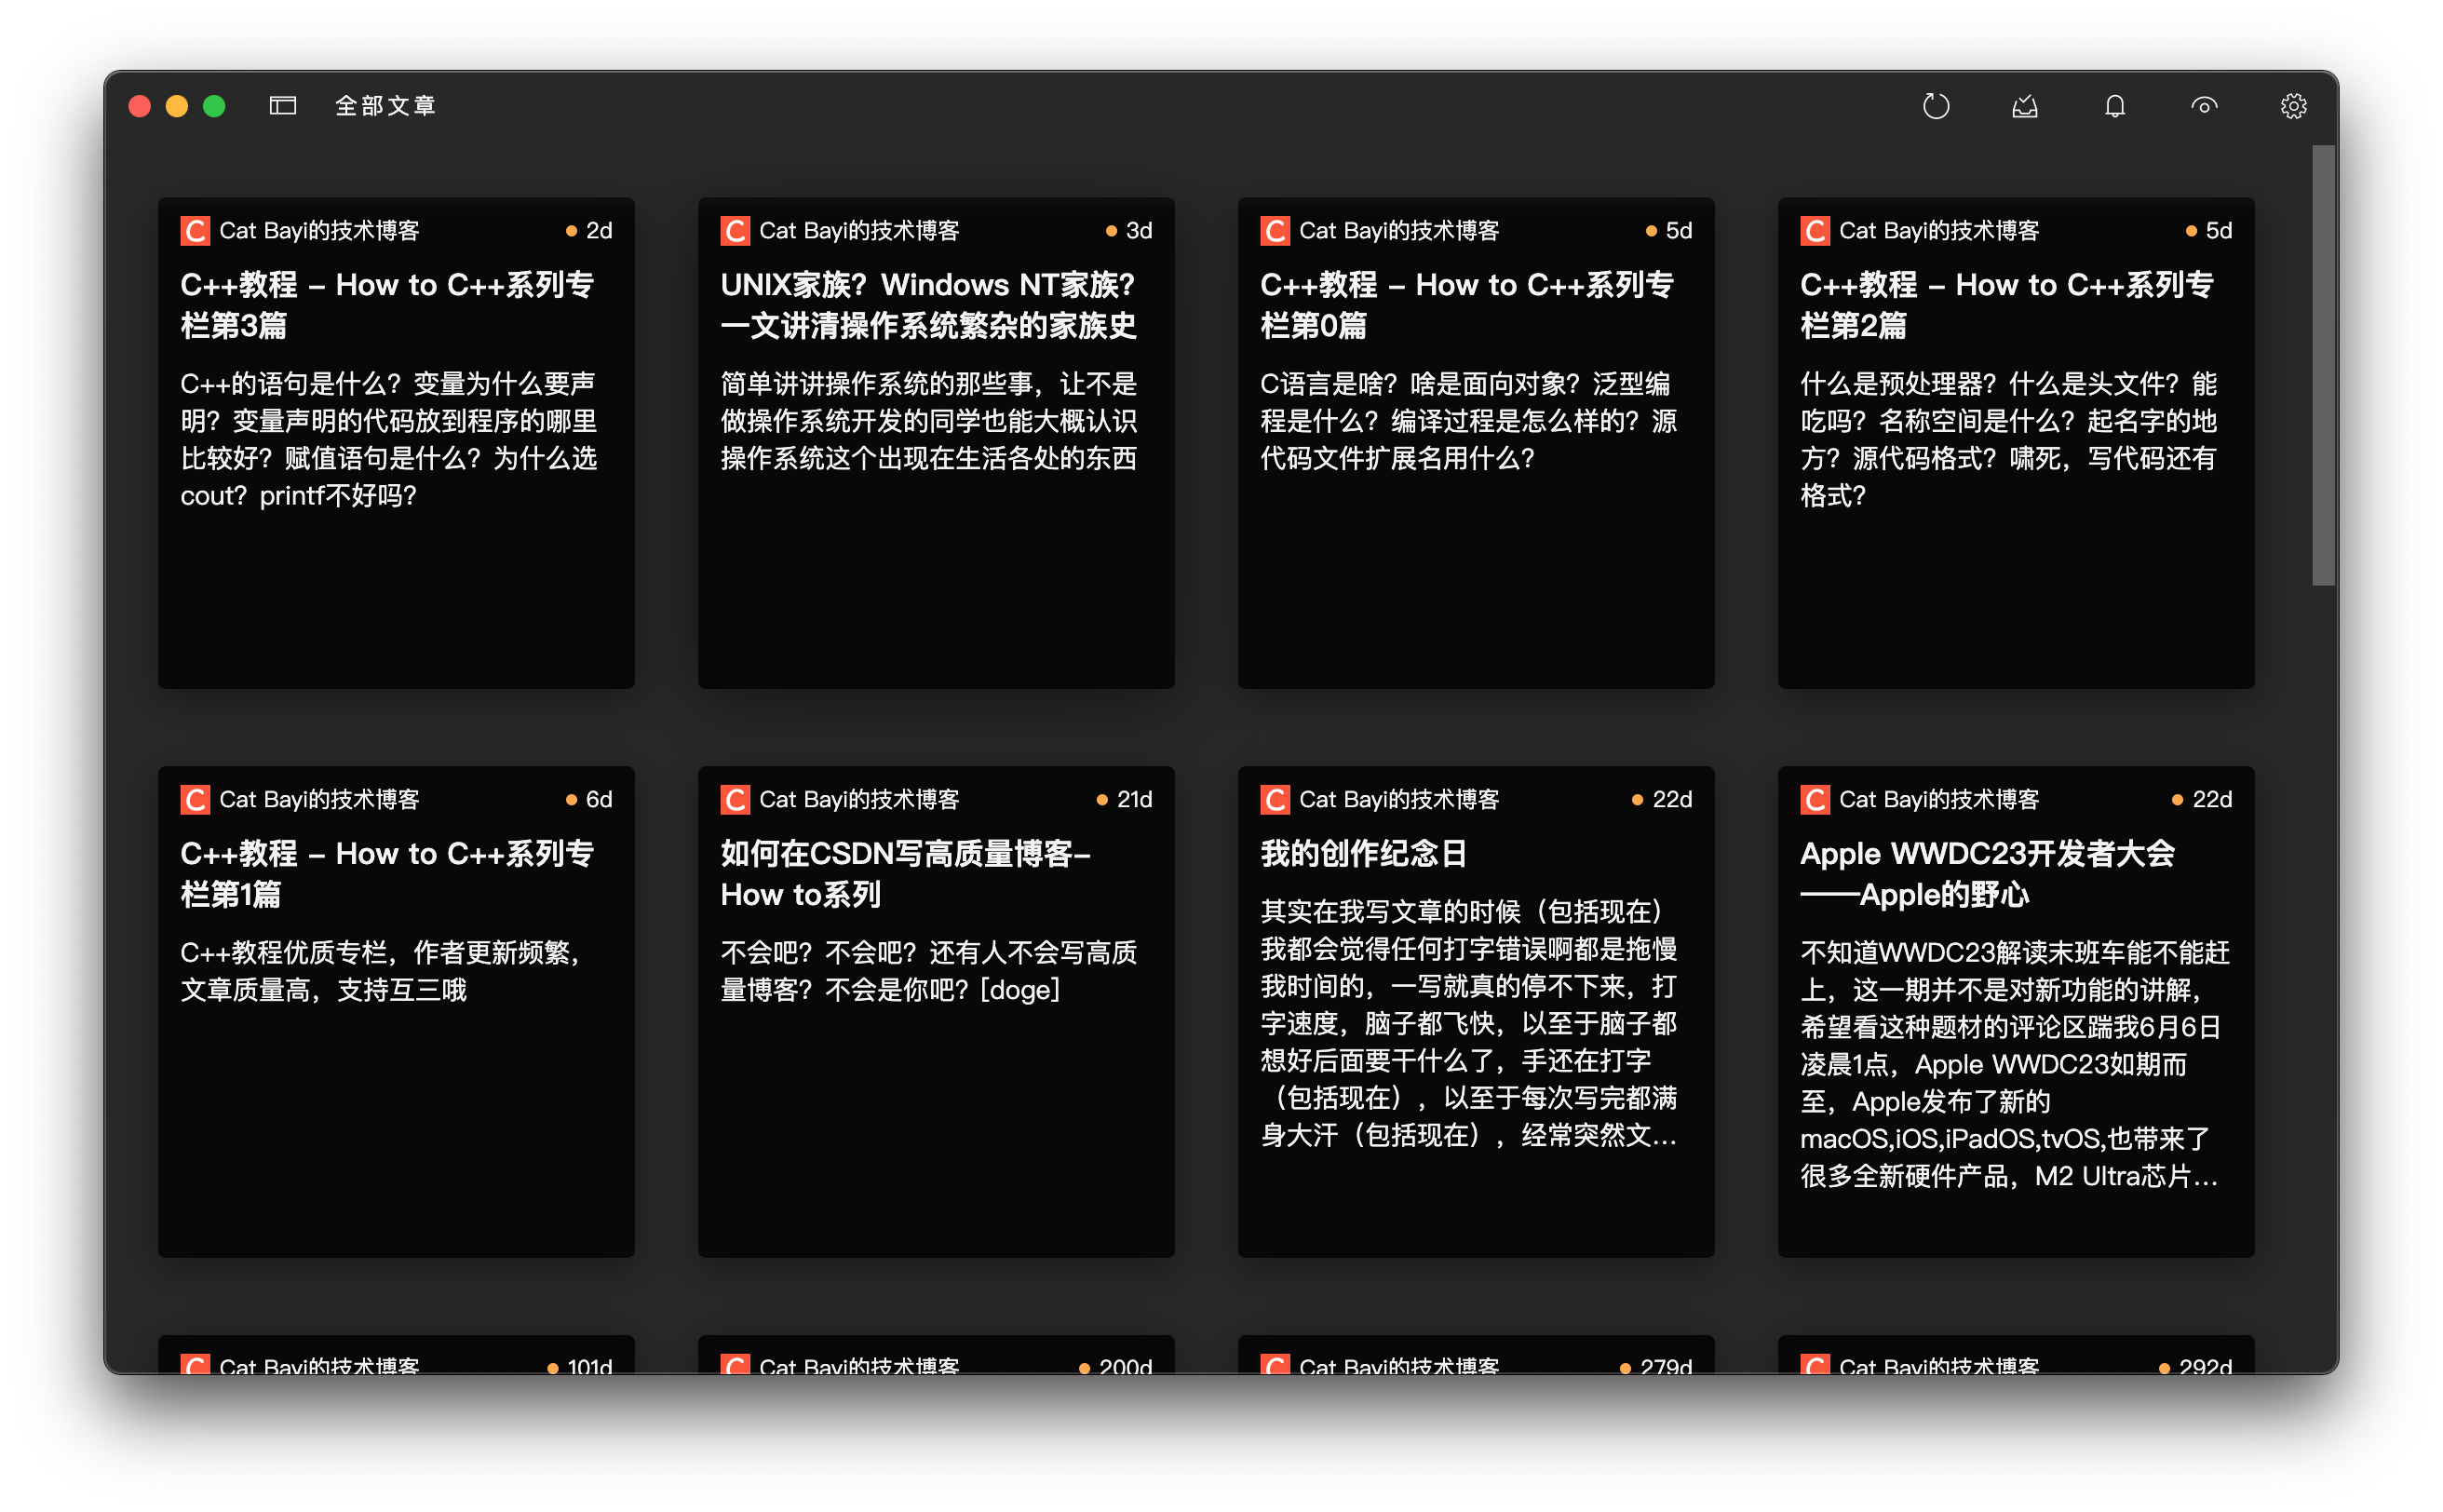Viewport: 2443px width, 1512px height.
Task: Click the yellow minimize window button
Action: 177,106
